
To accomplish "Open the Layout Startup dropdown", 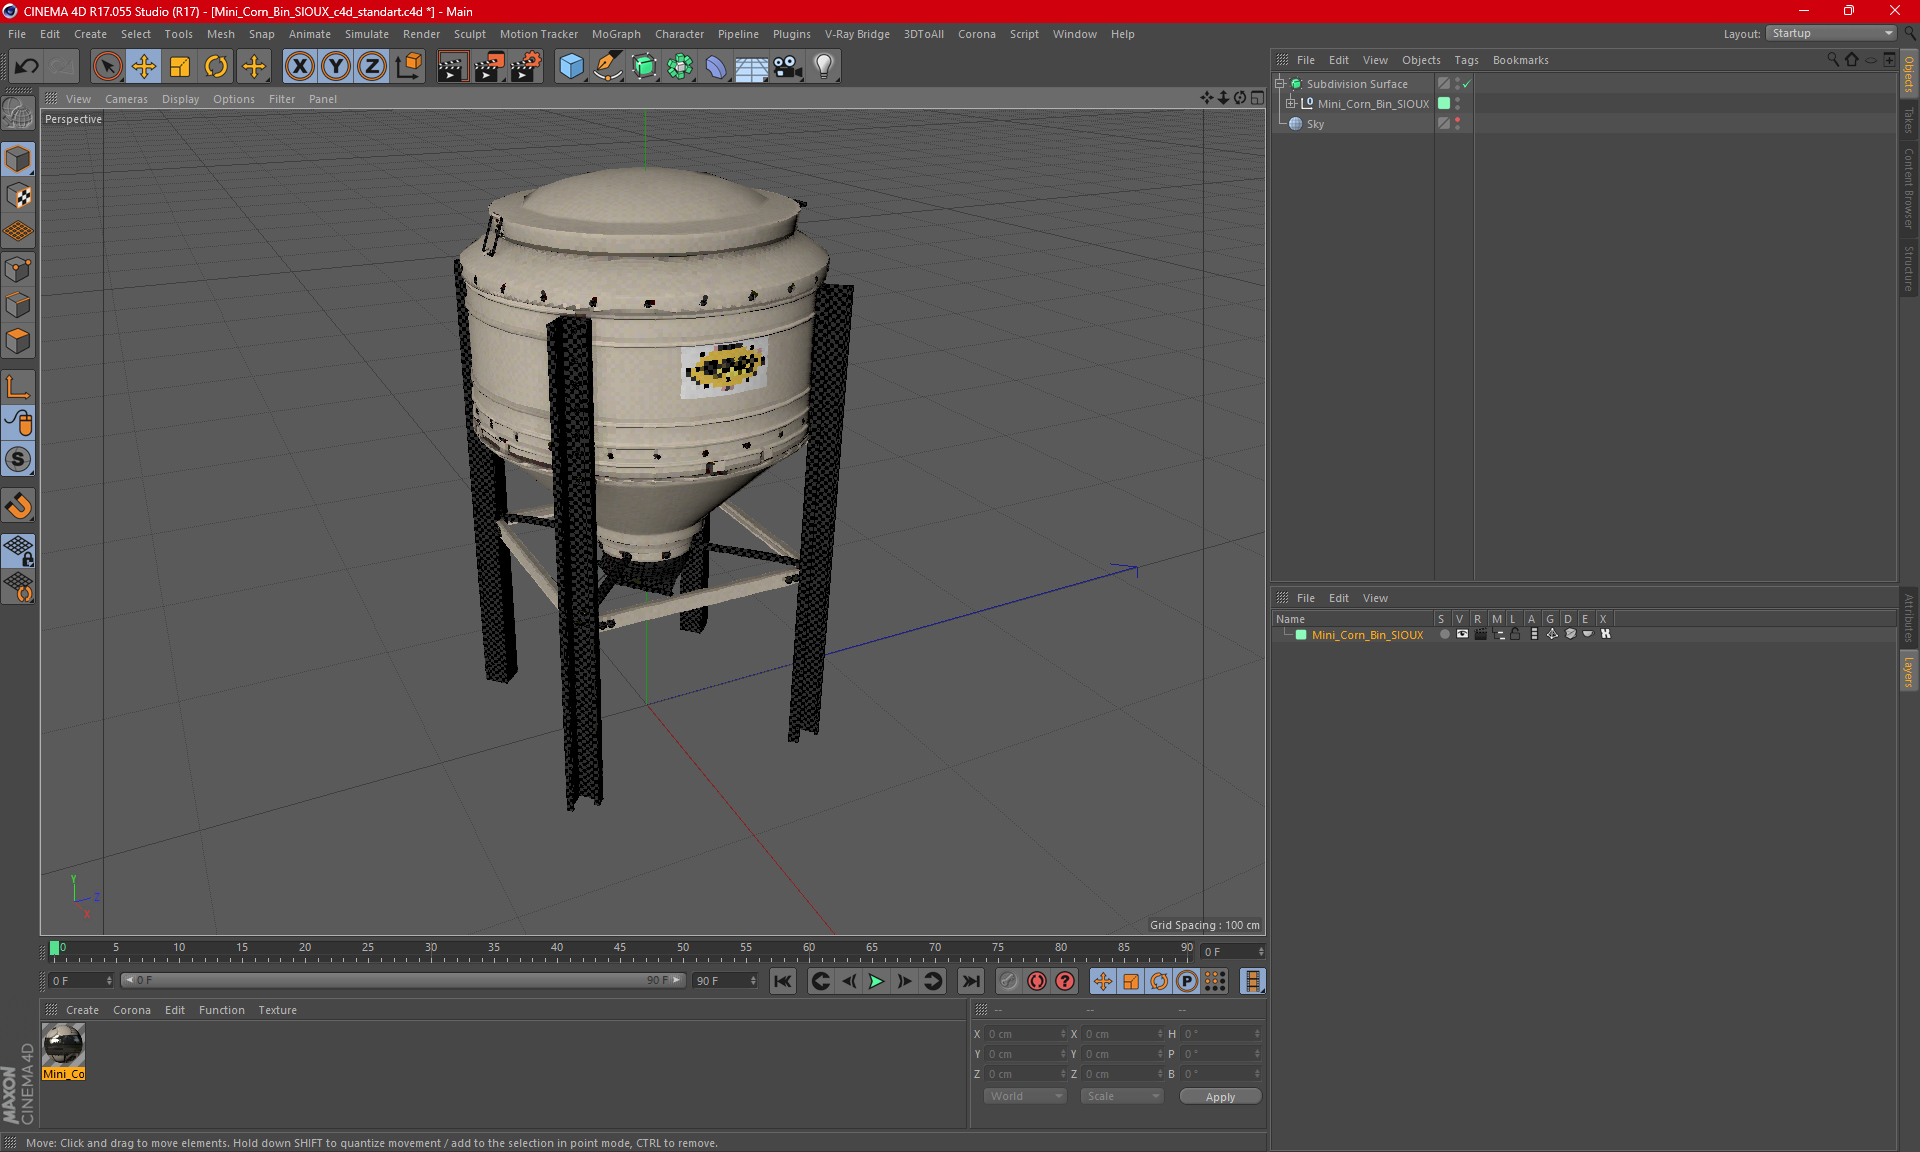I will coord(1832,33).
